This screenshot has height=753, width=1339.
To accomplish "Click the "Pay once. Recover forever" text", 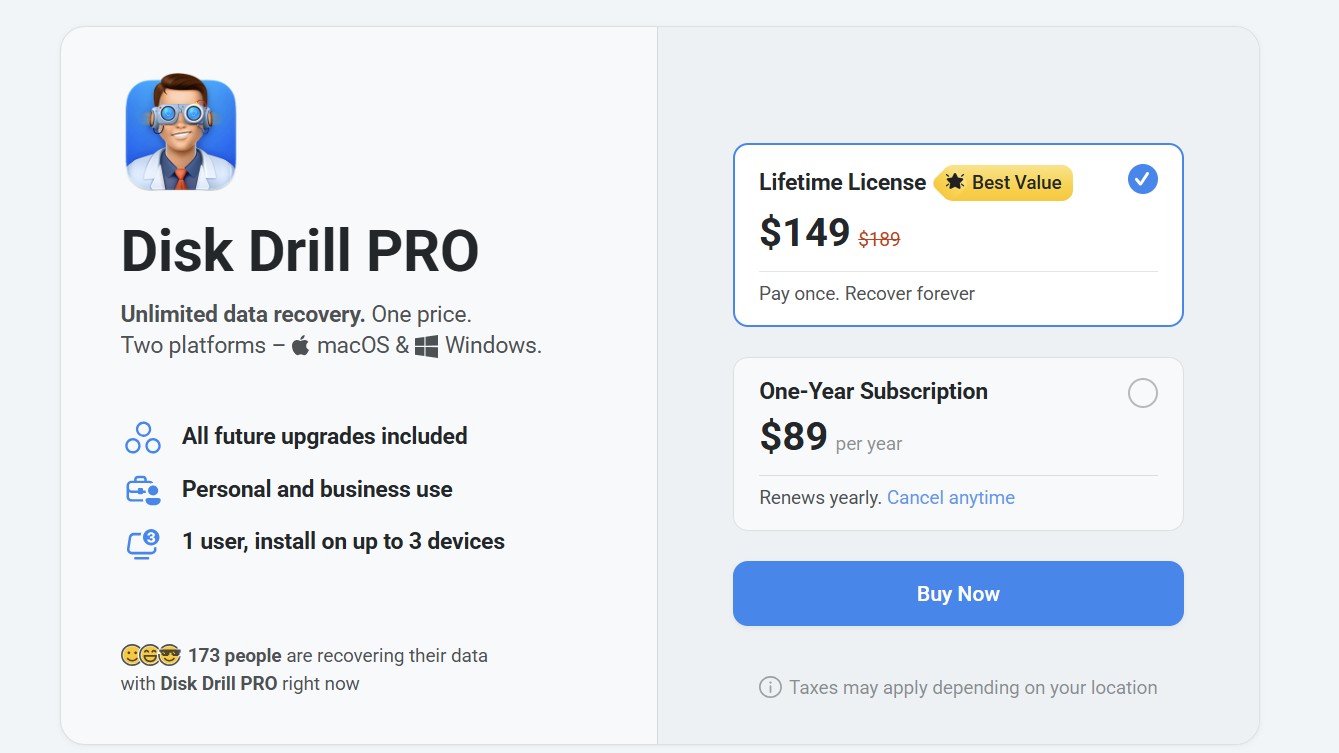I will (x=866, y=294).
